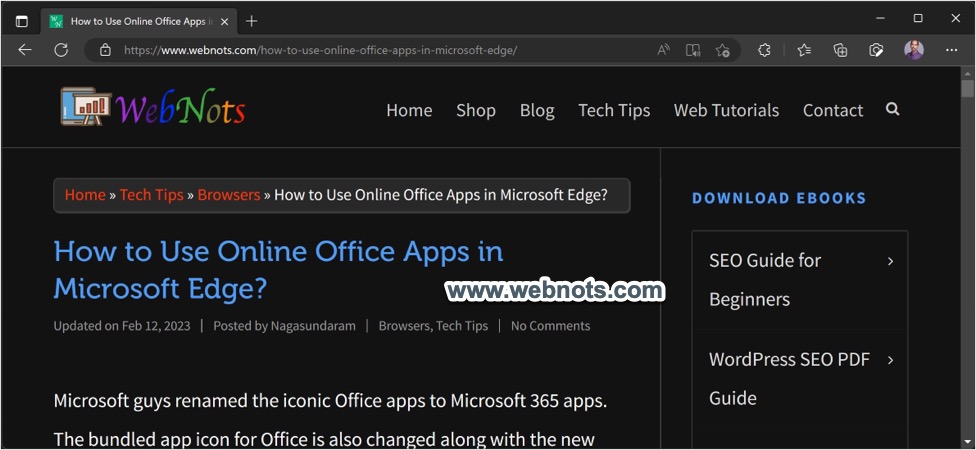
Task: Open the Edge profile avatar
Action: tap(914, 50)
